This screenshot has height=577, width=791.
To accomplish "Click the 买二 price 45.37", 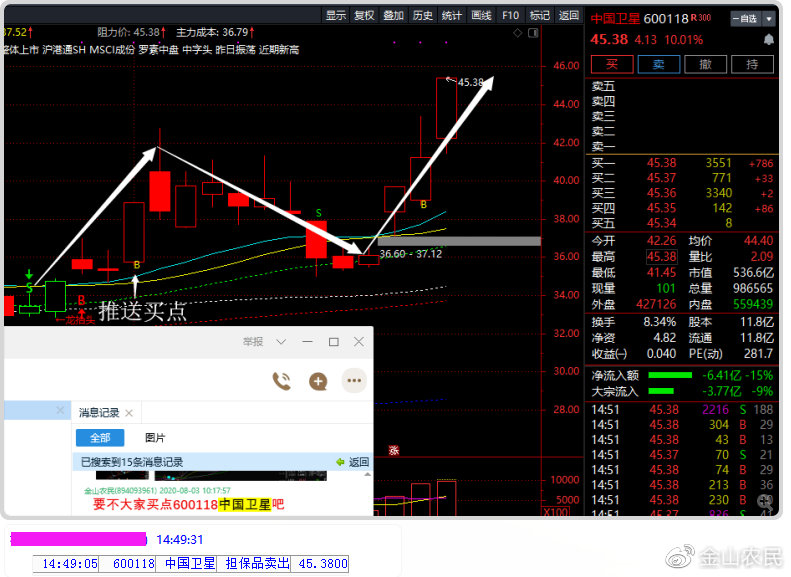I will click(x=661, y=178).
